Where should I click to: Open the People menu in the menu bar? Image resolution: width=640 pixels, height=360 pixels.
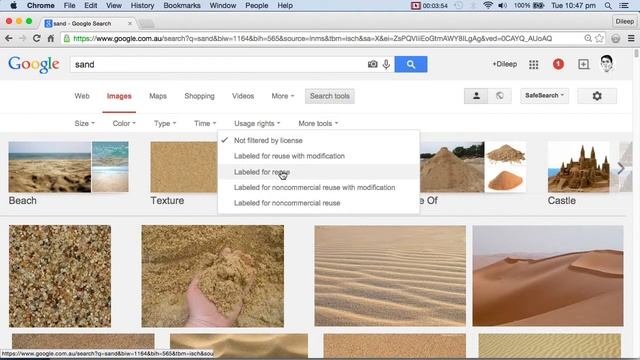[x=256, y=5]
